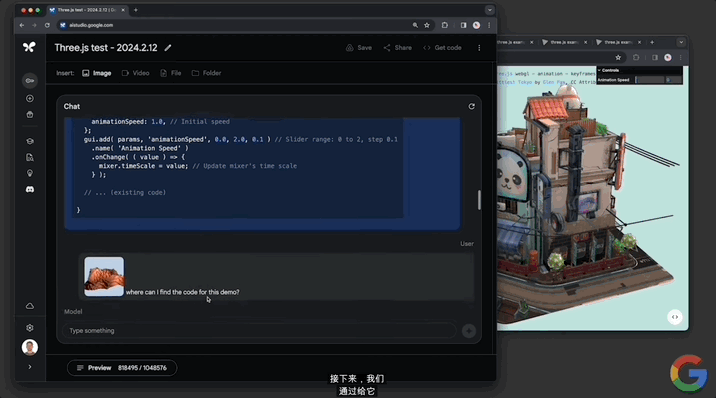Open a new tab in the back window
This screenshot has height=398, width=716.
pos(652,42)
